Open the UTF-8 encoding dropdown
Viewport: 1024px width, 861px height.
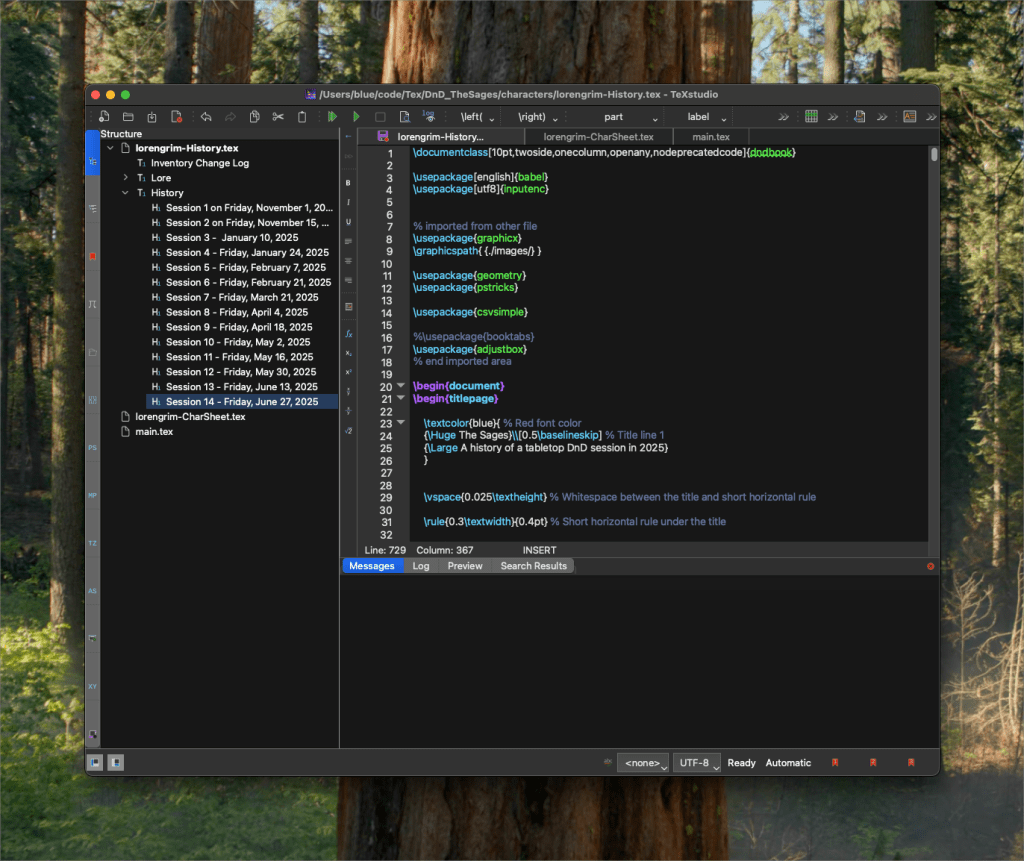click(x=697, y=763)
